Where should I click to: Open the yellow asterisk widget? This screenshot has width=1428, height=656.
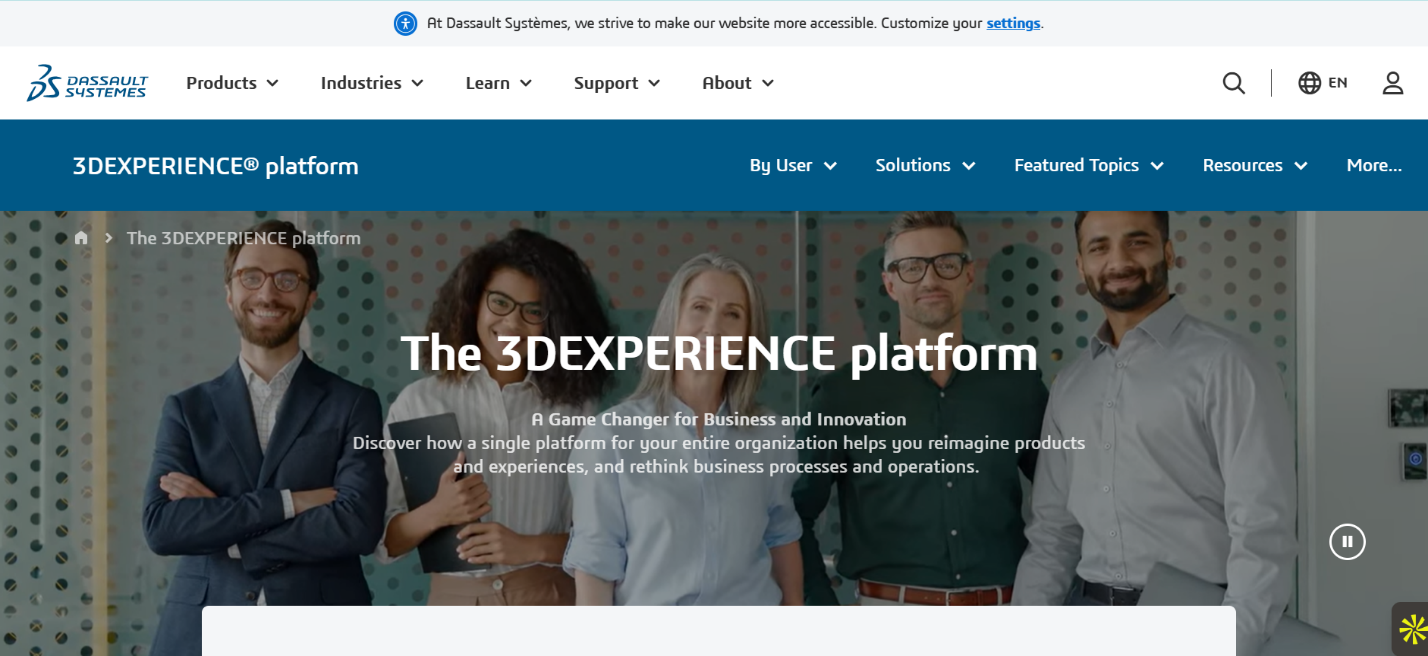1412,629
